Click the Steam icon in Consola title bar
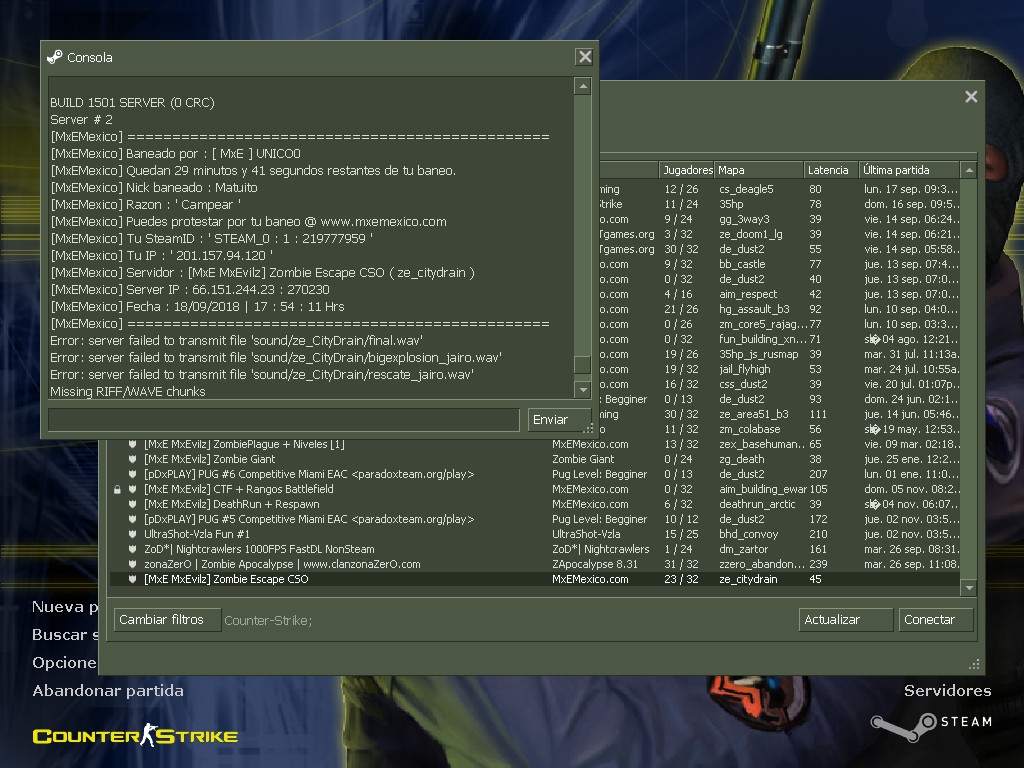This screenshot has width=1024, height=768. point(55,57)
